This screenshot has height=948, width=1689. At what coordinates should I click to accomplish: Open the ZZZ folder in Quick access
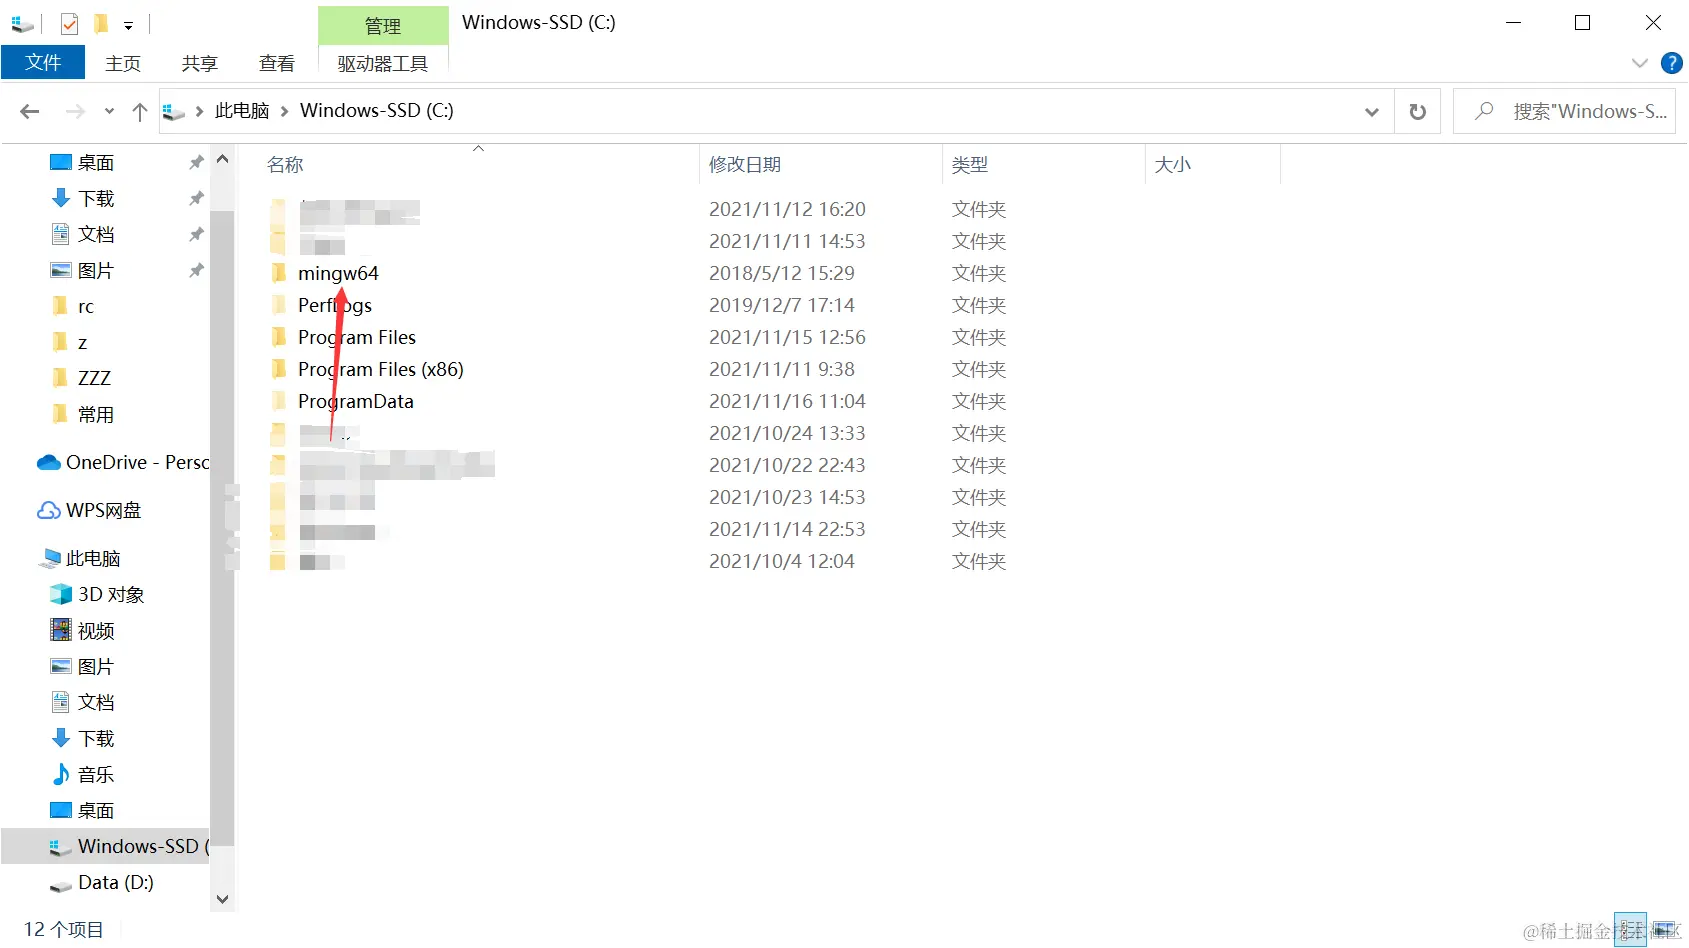81,378
